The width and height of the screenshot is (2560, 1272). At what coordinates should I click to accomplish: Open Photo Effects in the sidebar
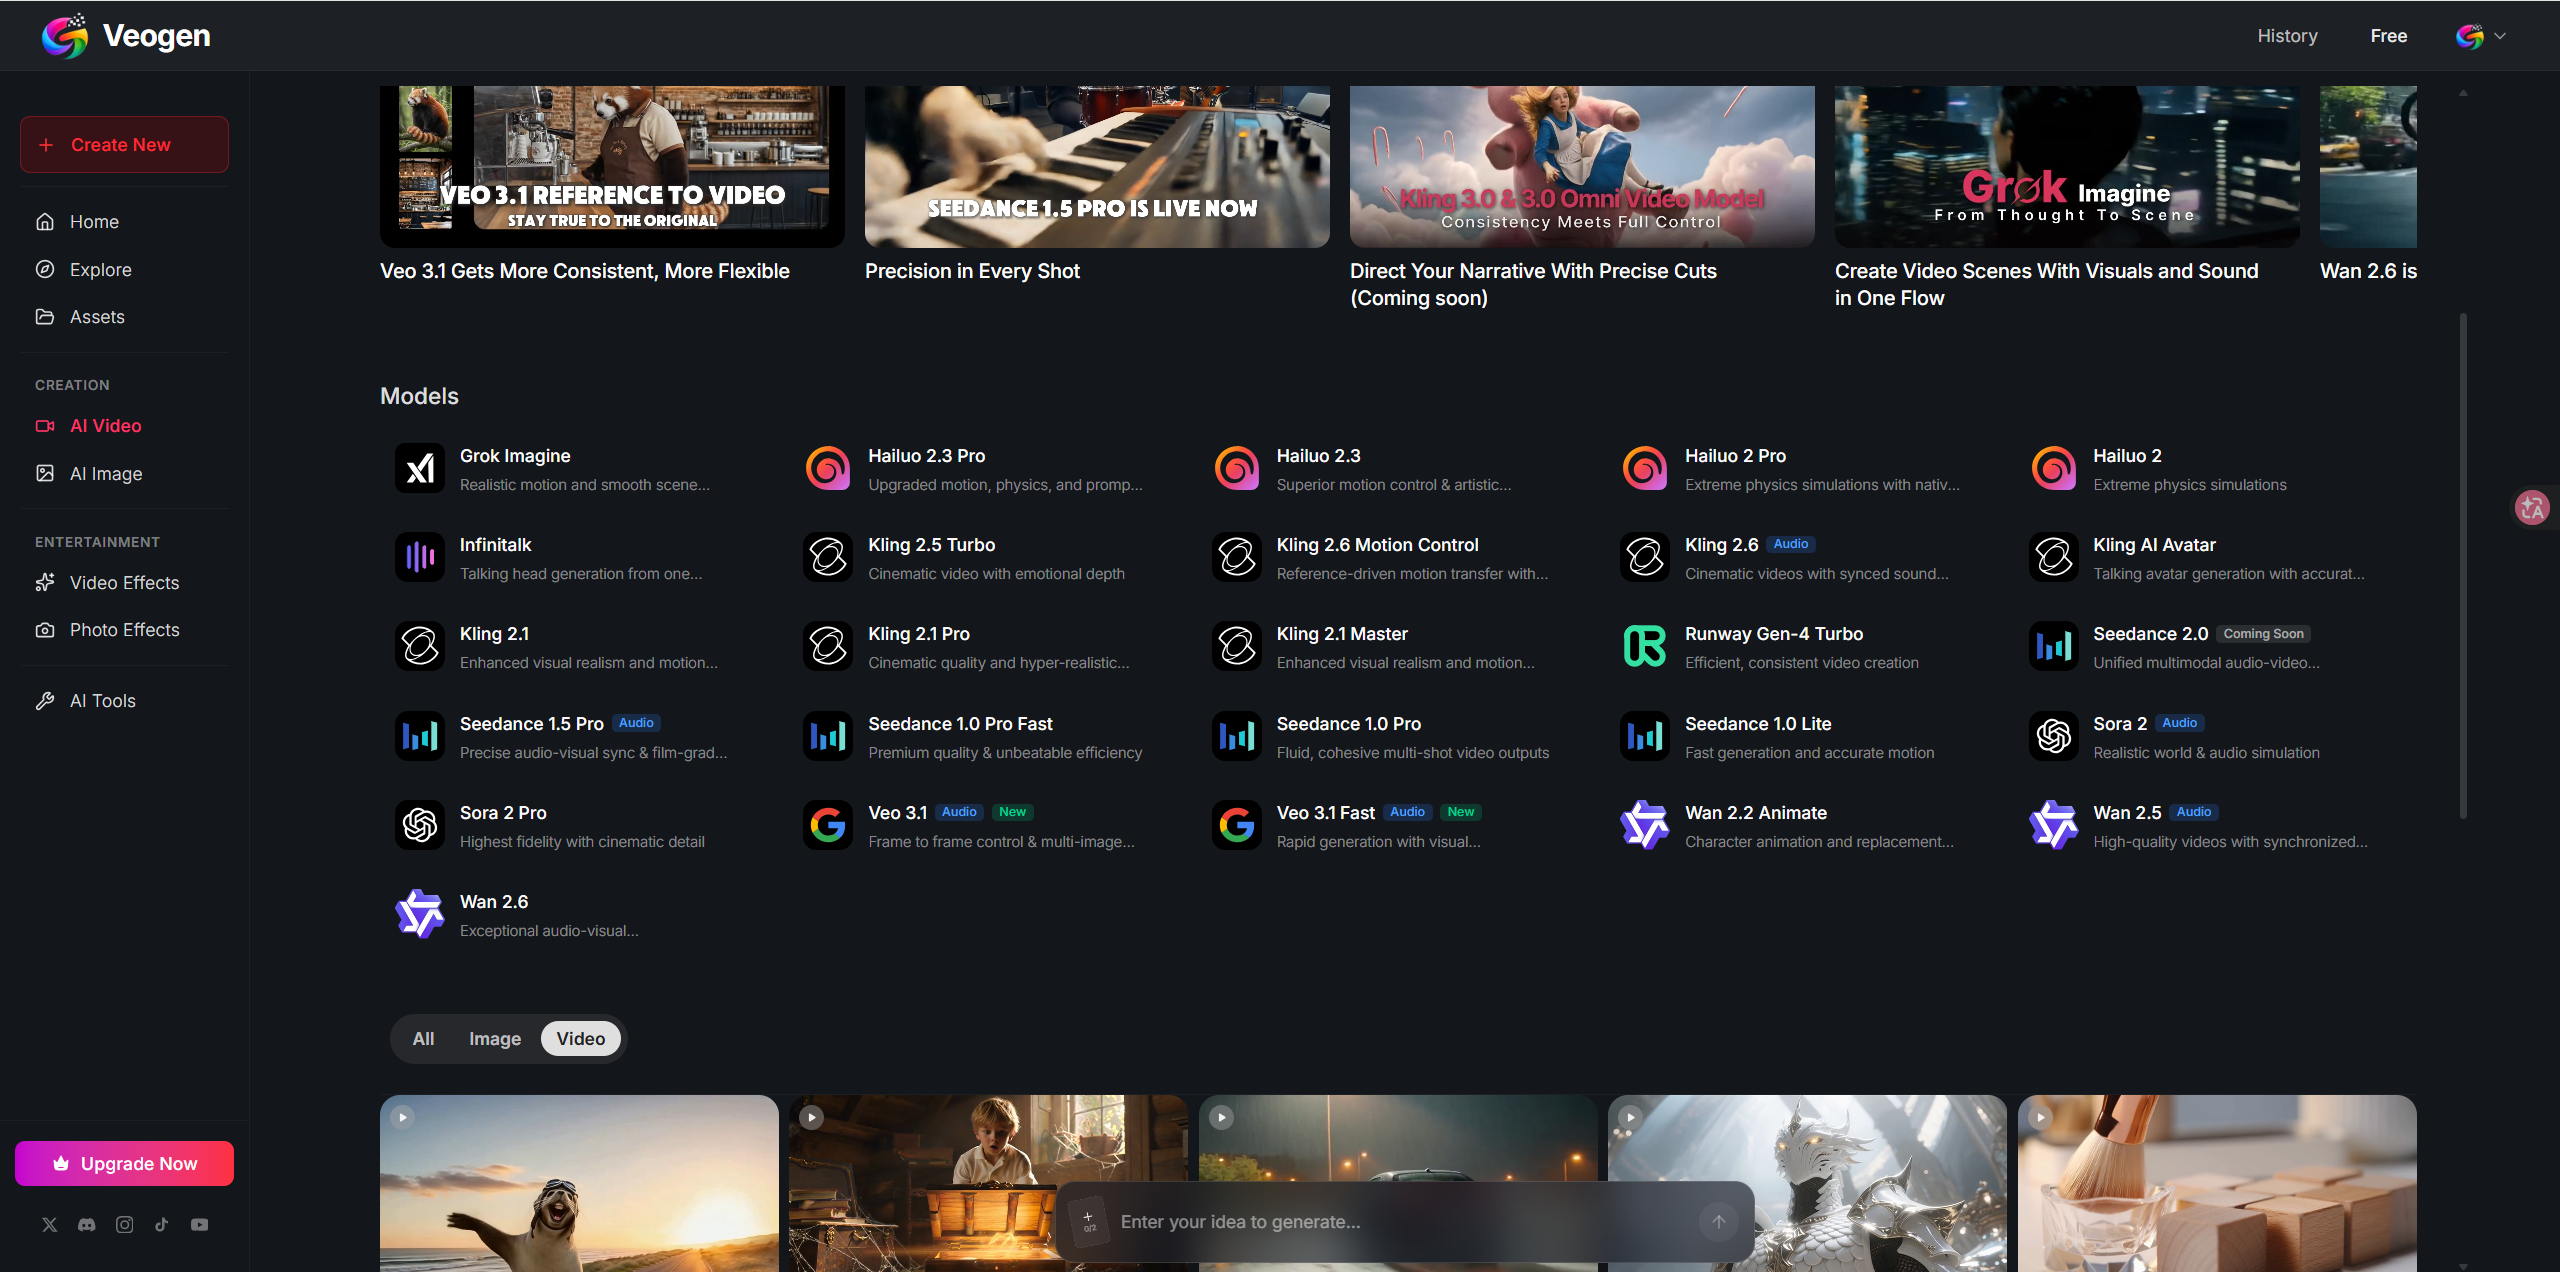(x=124, y=629)
